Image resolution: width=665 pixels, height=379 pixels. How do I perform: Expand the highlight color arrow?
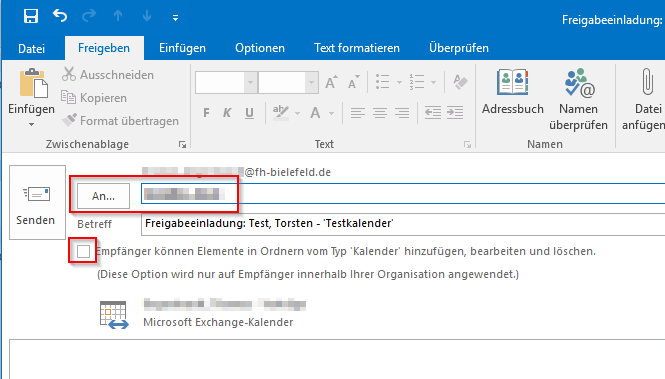tap(297, 113)
